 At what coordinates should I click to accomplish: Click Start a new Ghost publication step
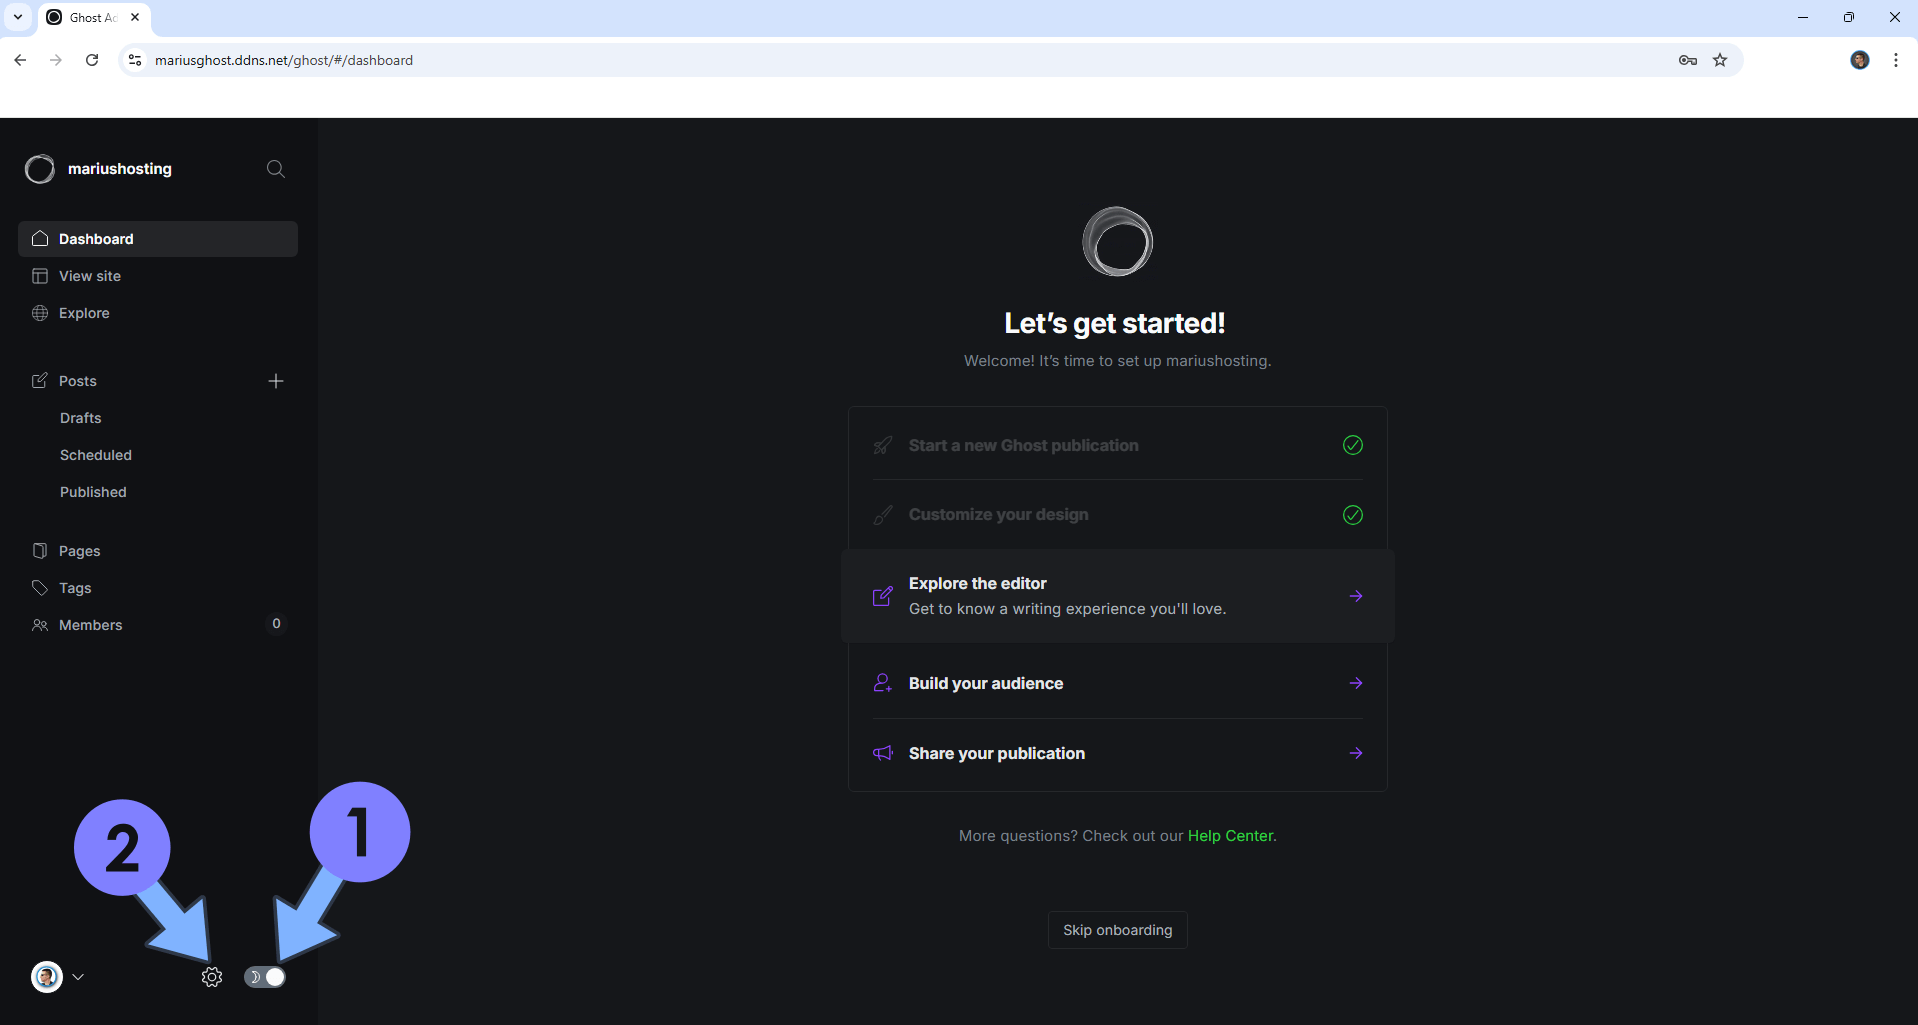[1118, 445]
